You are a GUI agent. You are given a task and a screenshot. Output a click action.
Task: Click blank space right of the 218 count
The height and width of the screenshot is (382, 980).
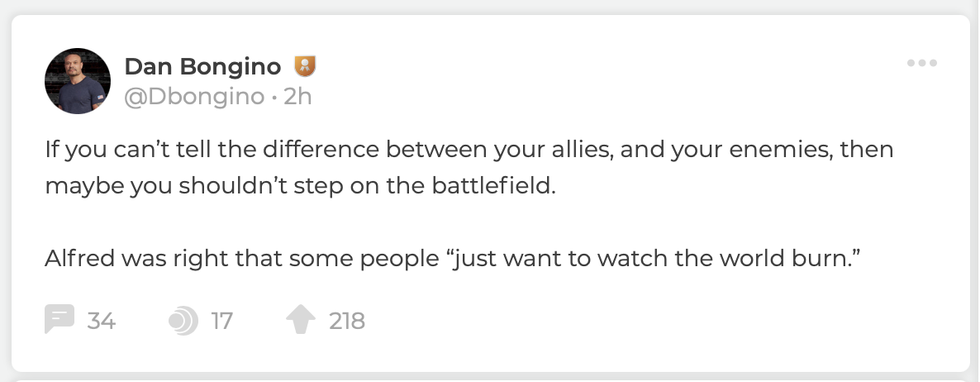coord(625,321)
